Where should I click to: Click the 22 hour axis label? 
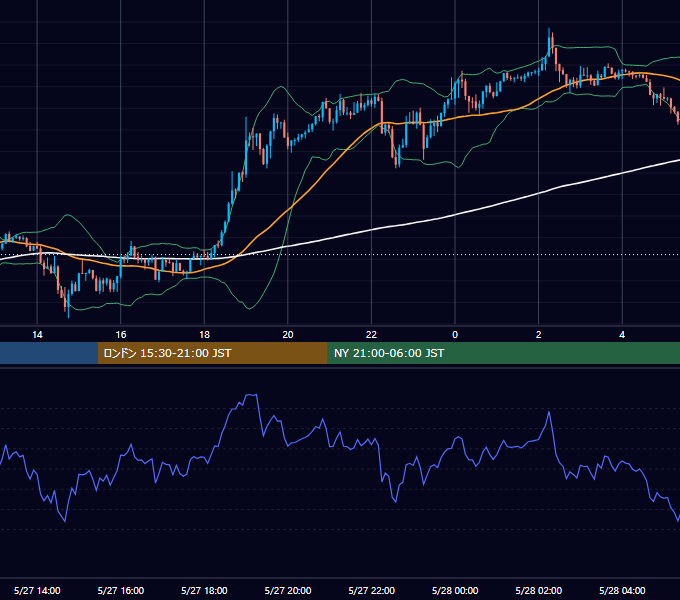point(371,335)
